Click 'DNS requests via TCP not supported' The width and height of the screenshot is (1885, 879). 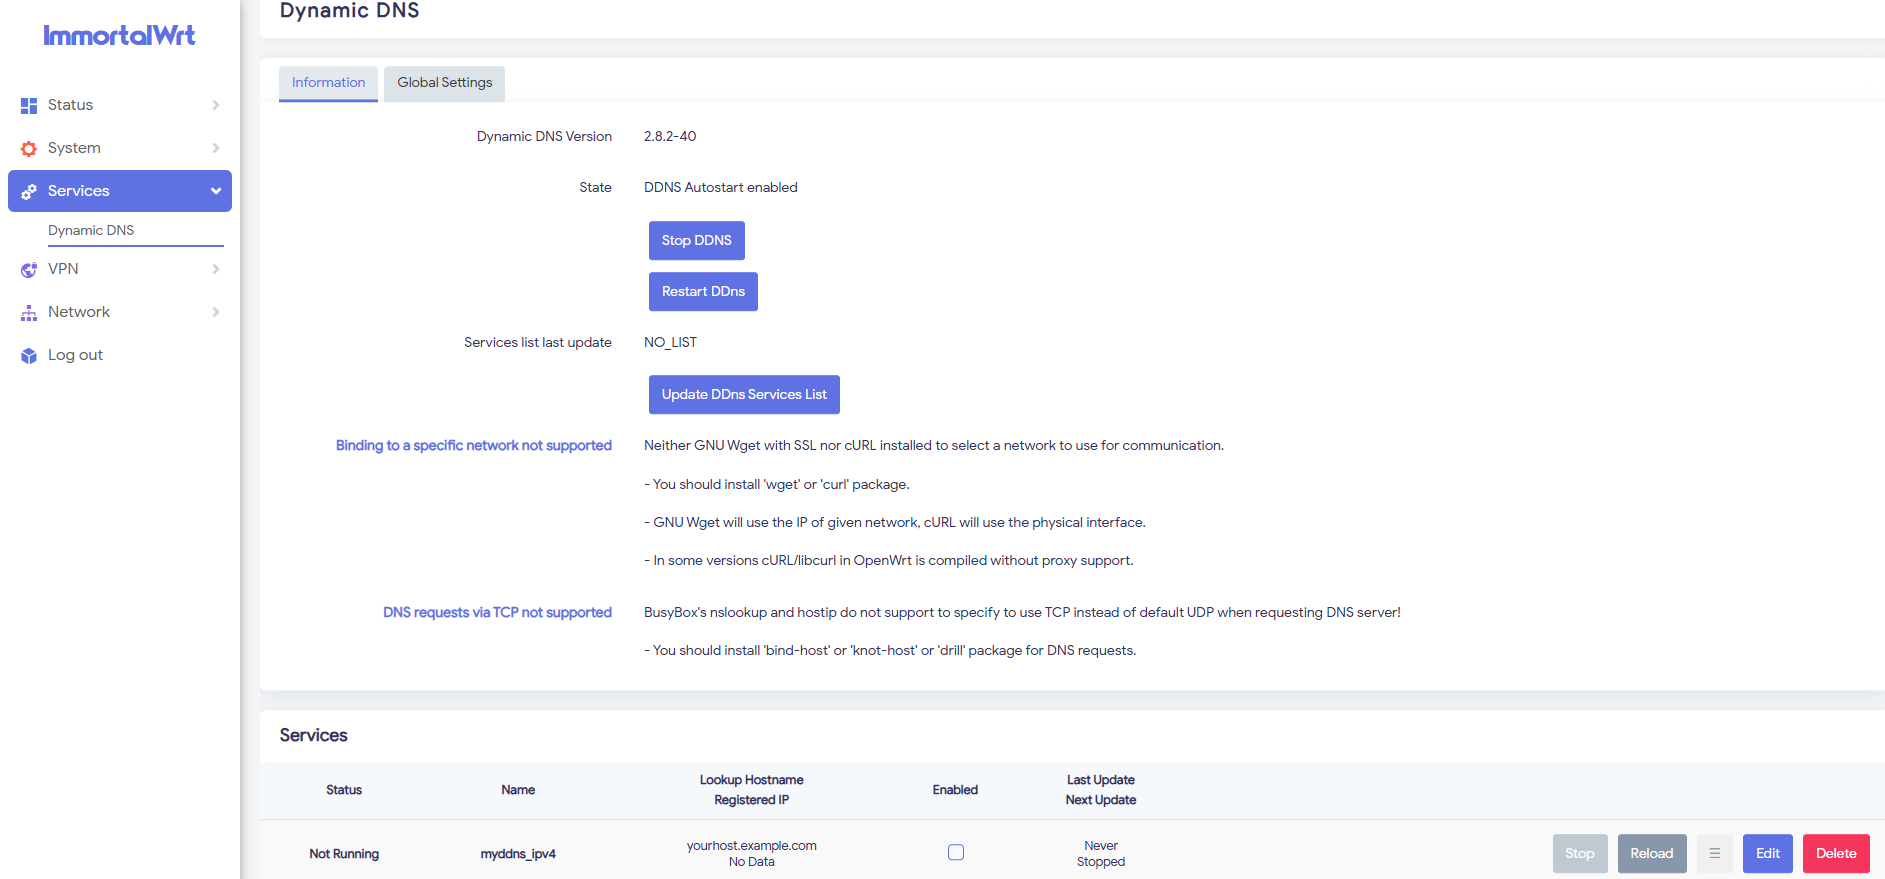[x=497, y=612]
